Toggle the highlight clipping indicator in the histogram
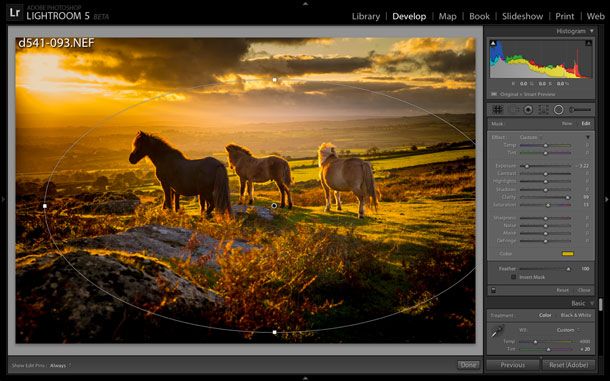This screenshot has height=381, width=610. (x=589, y=43)
